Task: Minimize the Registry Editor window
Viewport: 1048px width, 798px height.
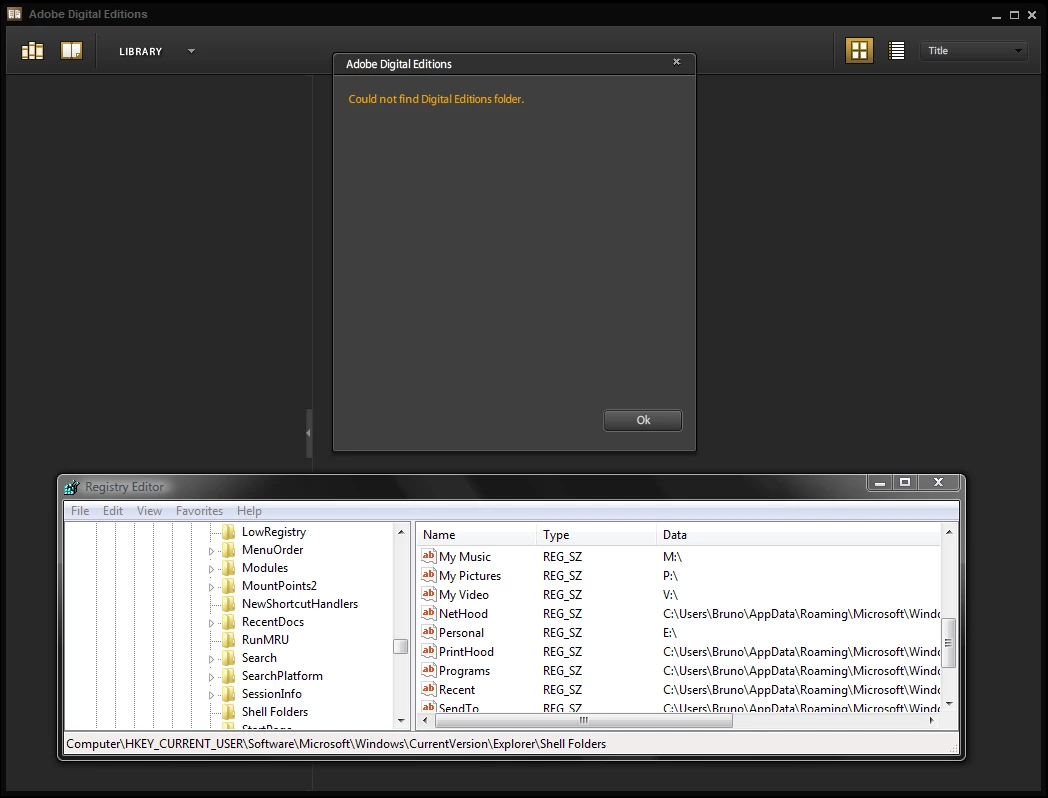Action: tap(880, 482)
